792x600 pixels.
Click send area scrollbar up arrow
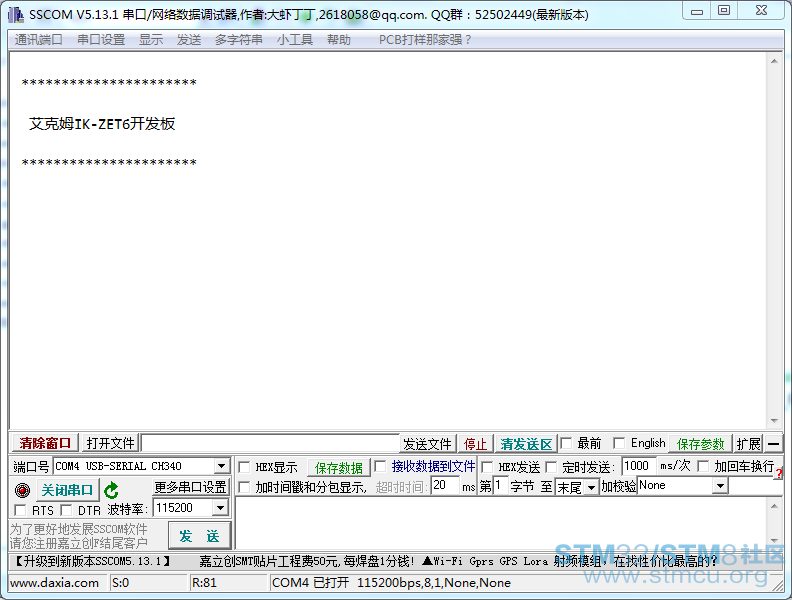pos(774,506)
